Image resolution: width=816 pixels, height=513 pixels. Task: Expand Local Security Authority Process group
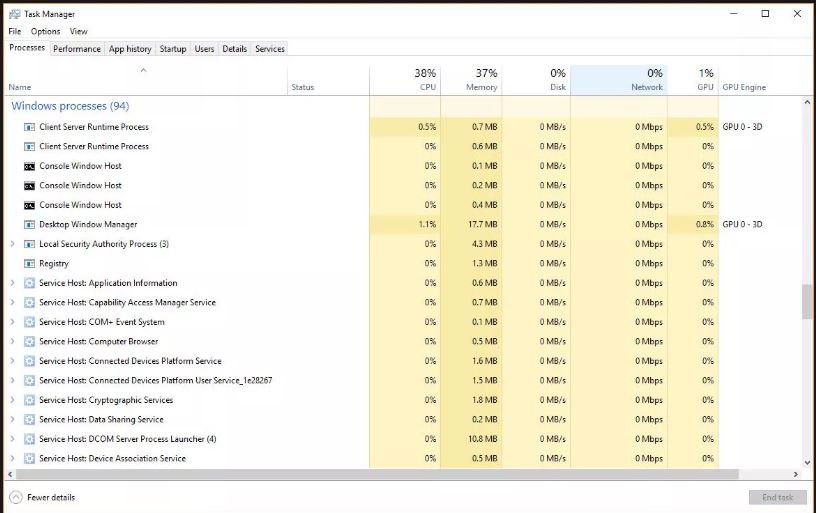[12, 244]
